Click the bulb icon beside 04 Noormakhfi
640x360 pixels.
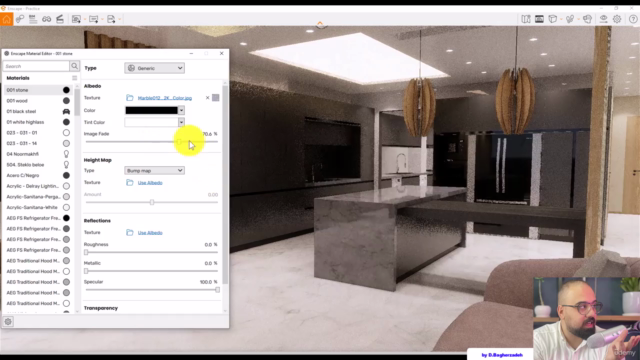click(66, 154)
